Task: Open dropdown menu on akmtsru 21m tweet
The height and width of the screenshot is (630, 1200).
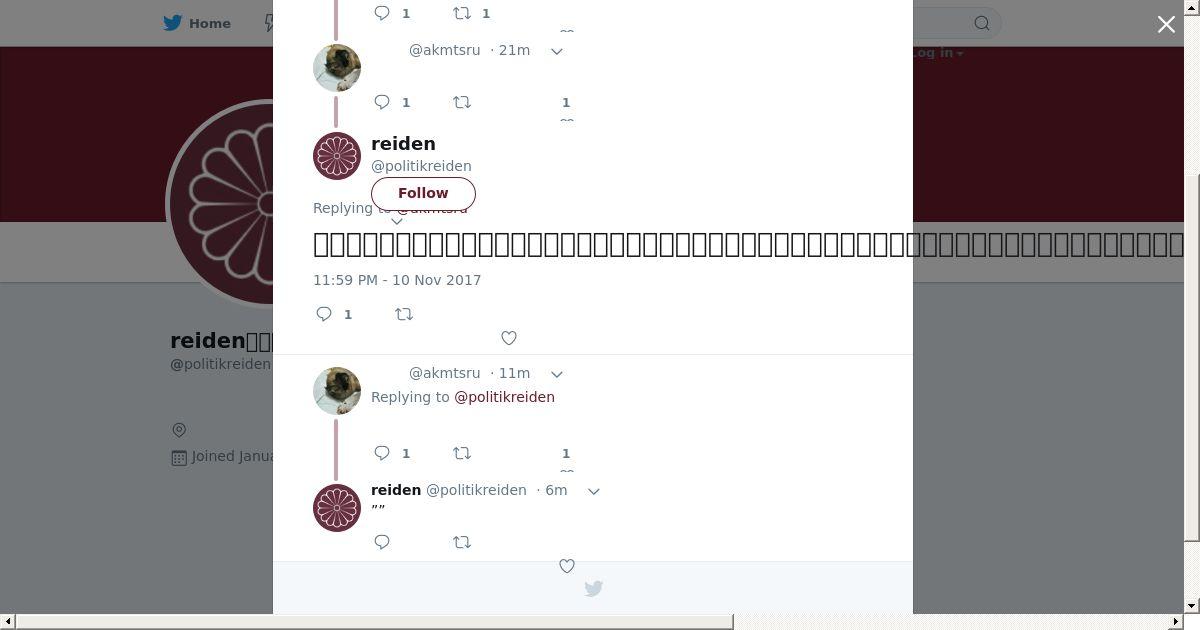Action: pyautogui.click(x=557, y=51)
